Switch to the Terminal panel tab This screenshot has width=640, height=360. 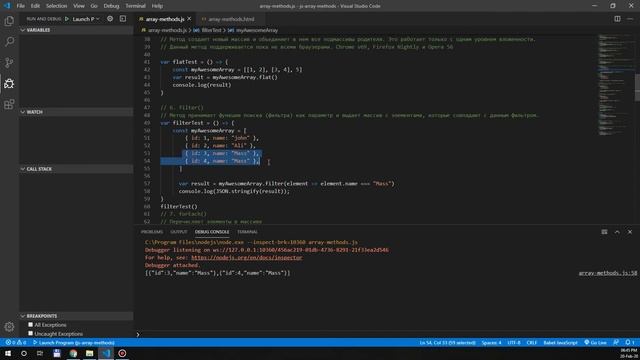[x=247, y=232]
